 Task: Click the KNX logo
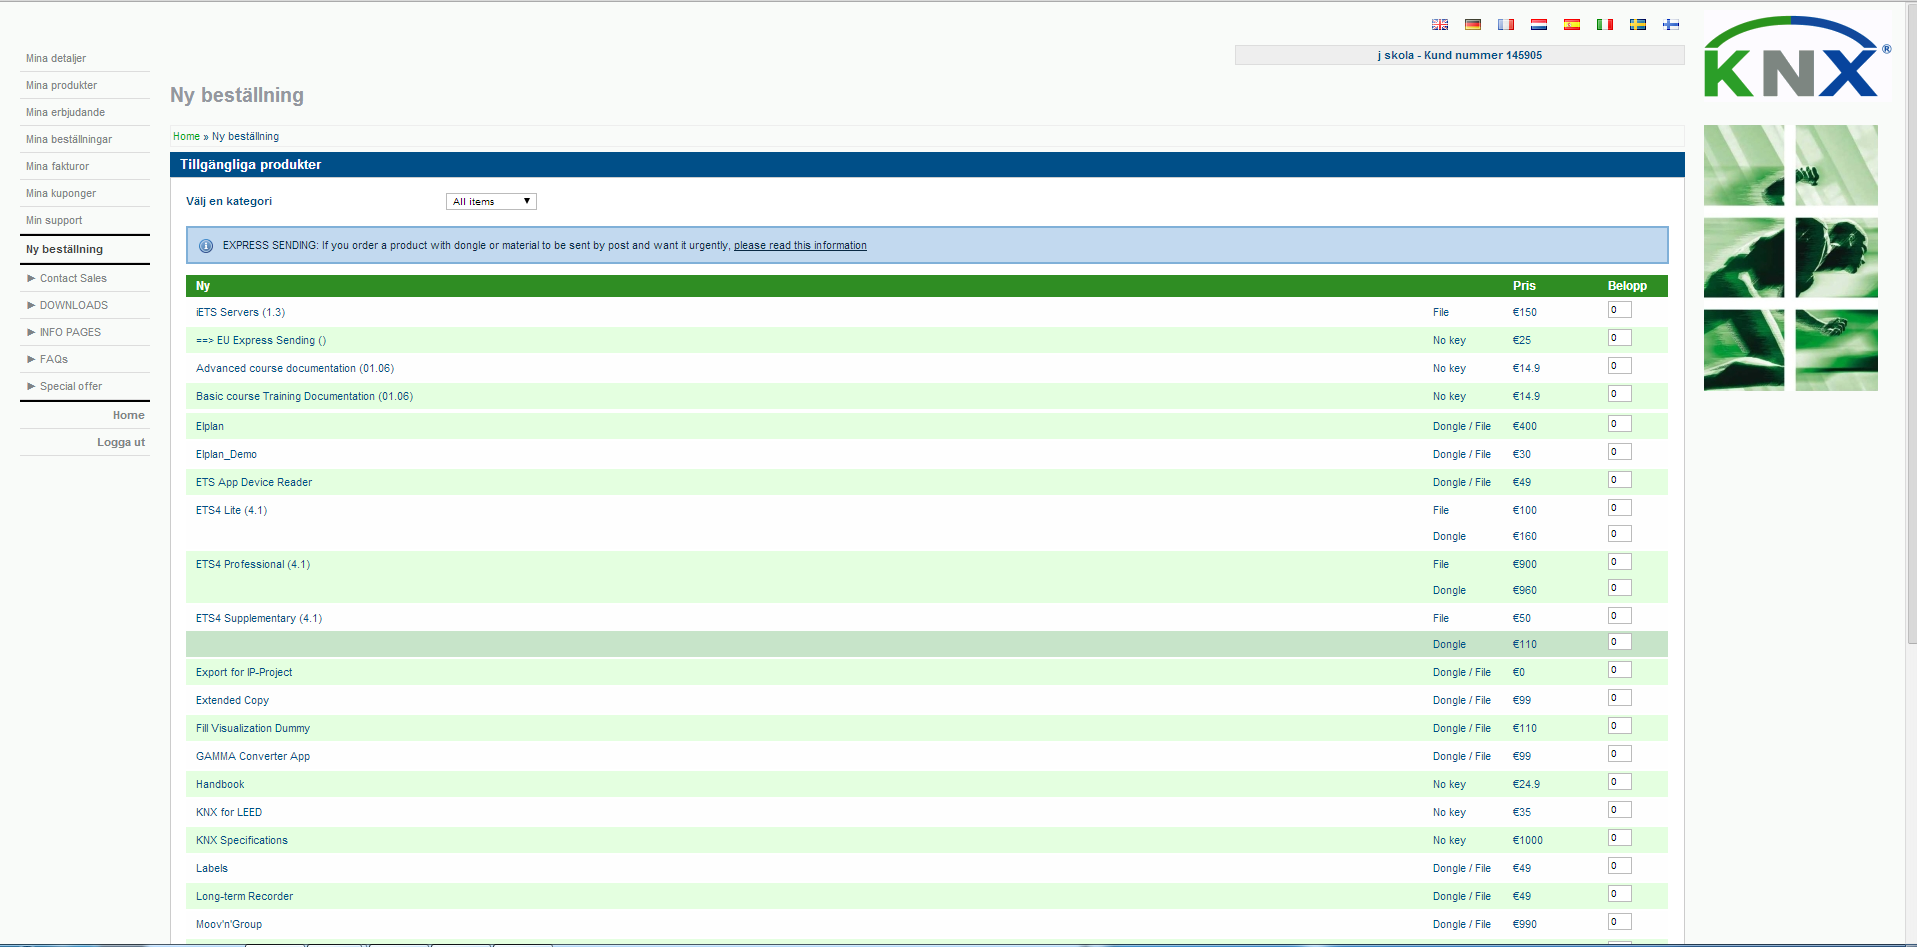1797,57
